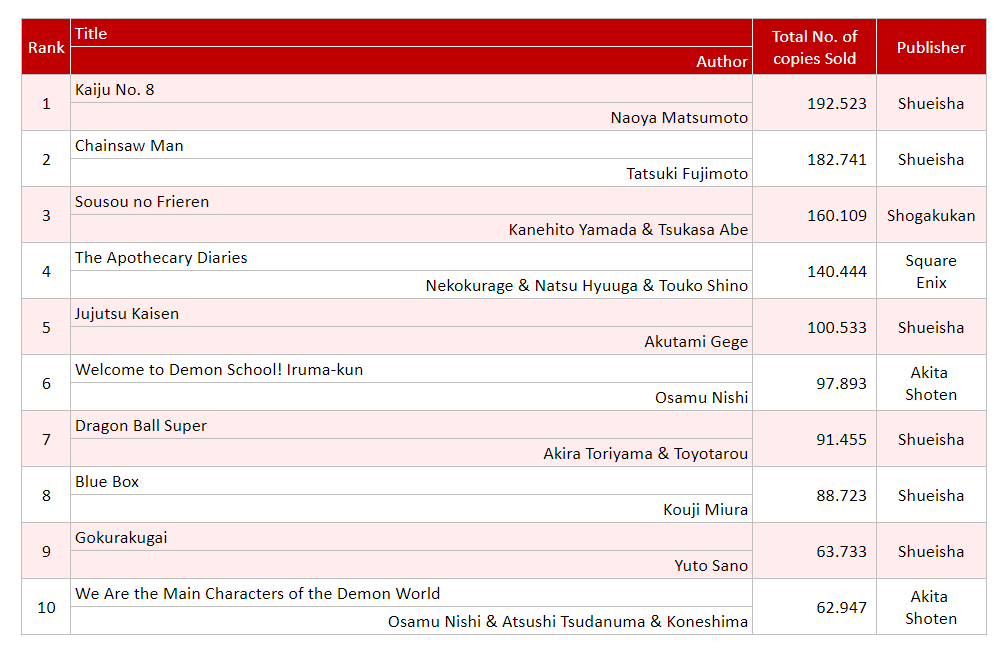
Task: Click Shueisha in the Gokurakugai row
Action: [x=931, y=552]
